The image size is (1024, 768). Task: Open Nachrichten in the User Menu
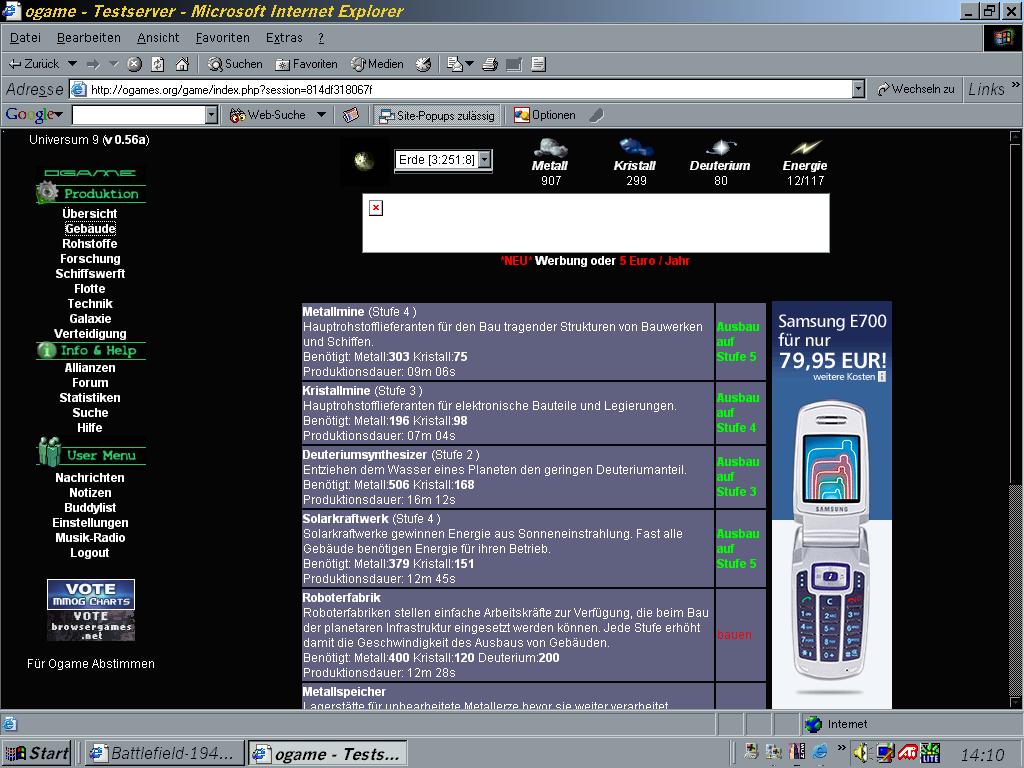click(x=90, y=477)
